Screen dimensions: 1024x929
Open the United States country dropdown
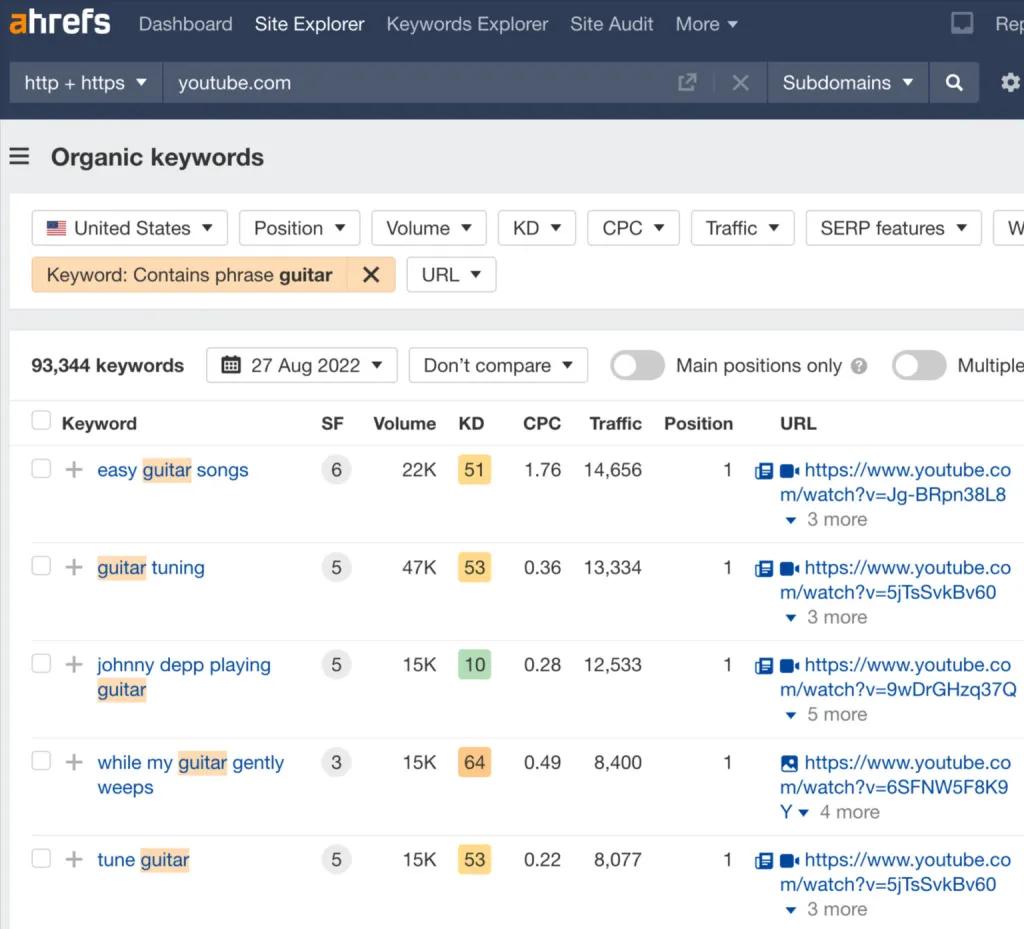click(x=130, y=228)
